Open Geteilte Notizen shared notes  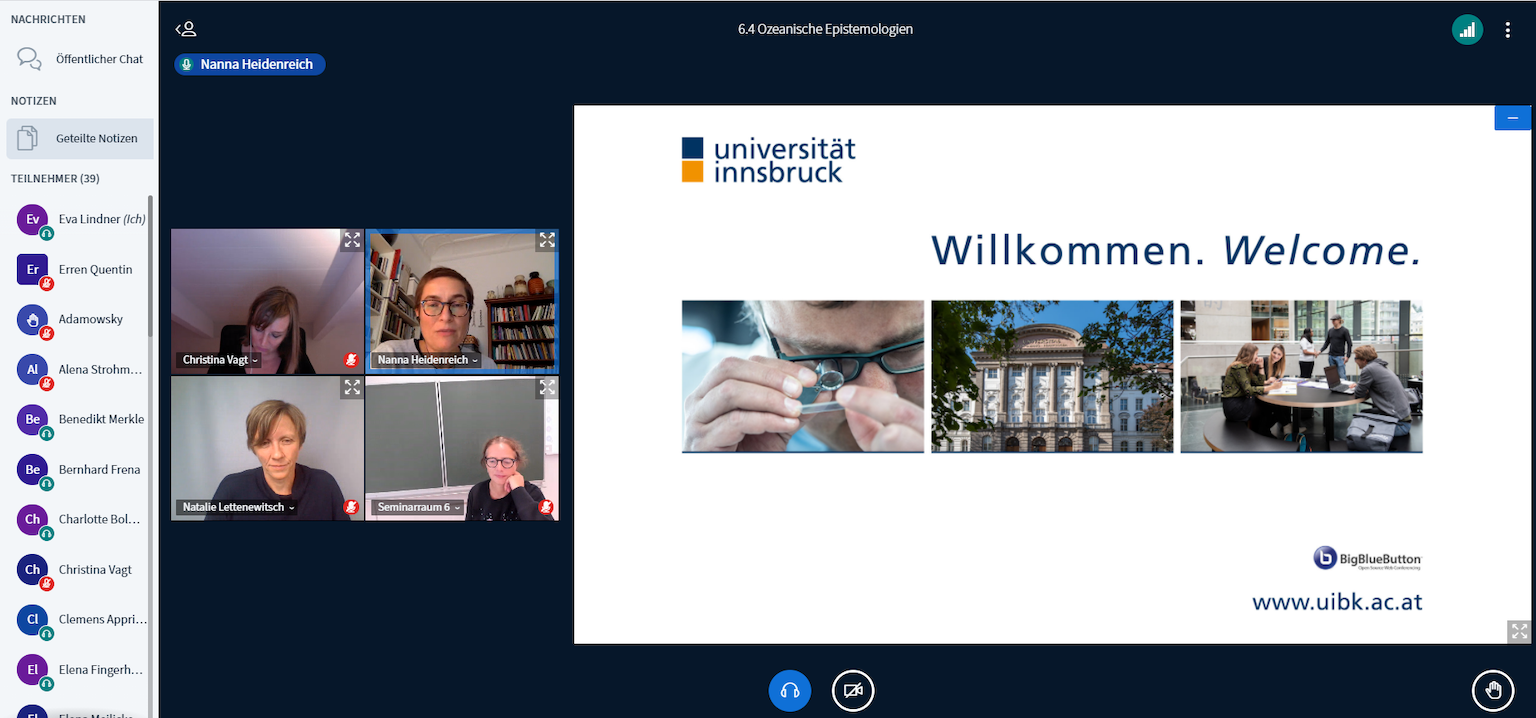point(80,139)
